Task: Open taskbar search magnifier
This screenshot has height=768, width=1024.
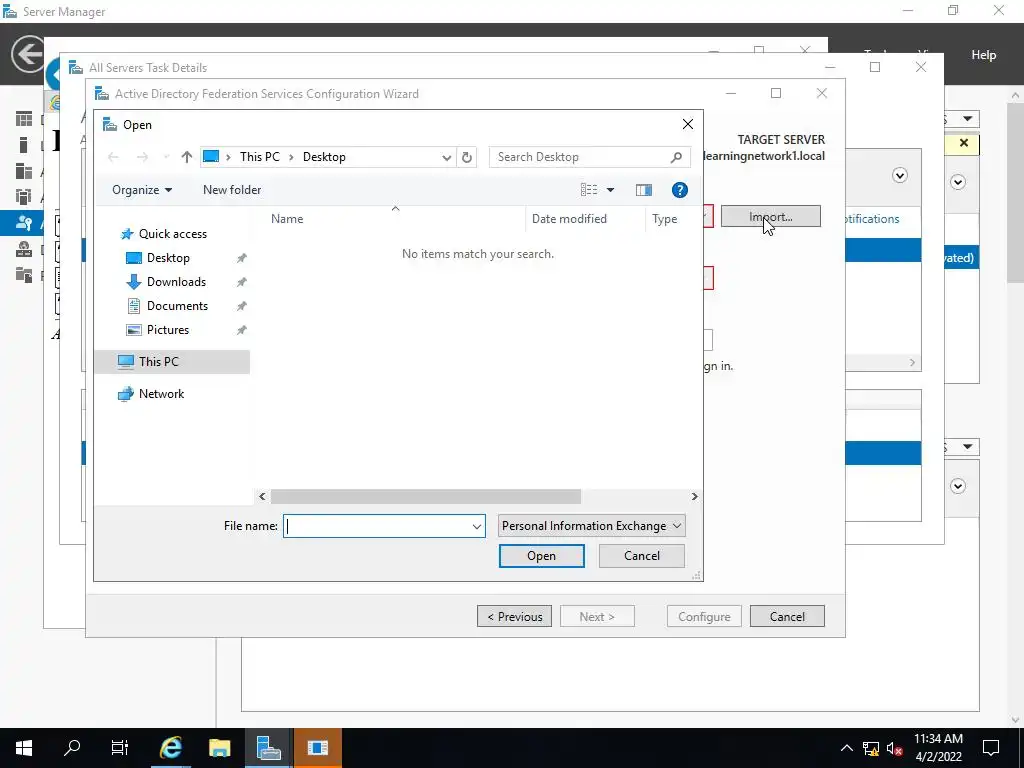Action: 72,748
